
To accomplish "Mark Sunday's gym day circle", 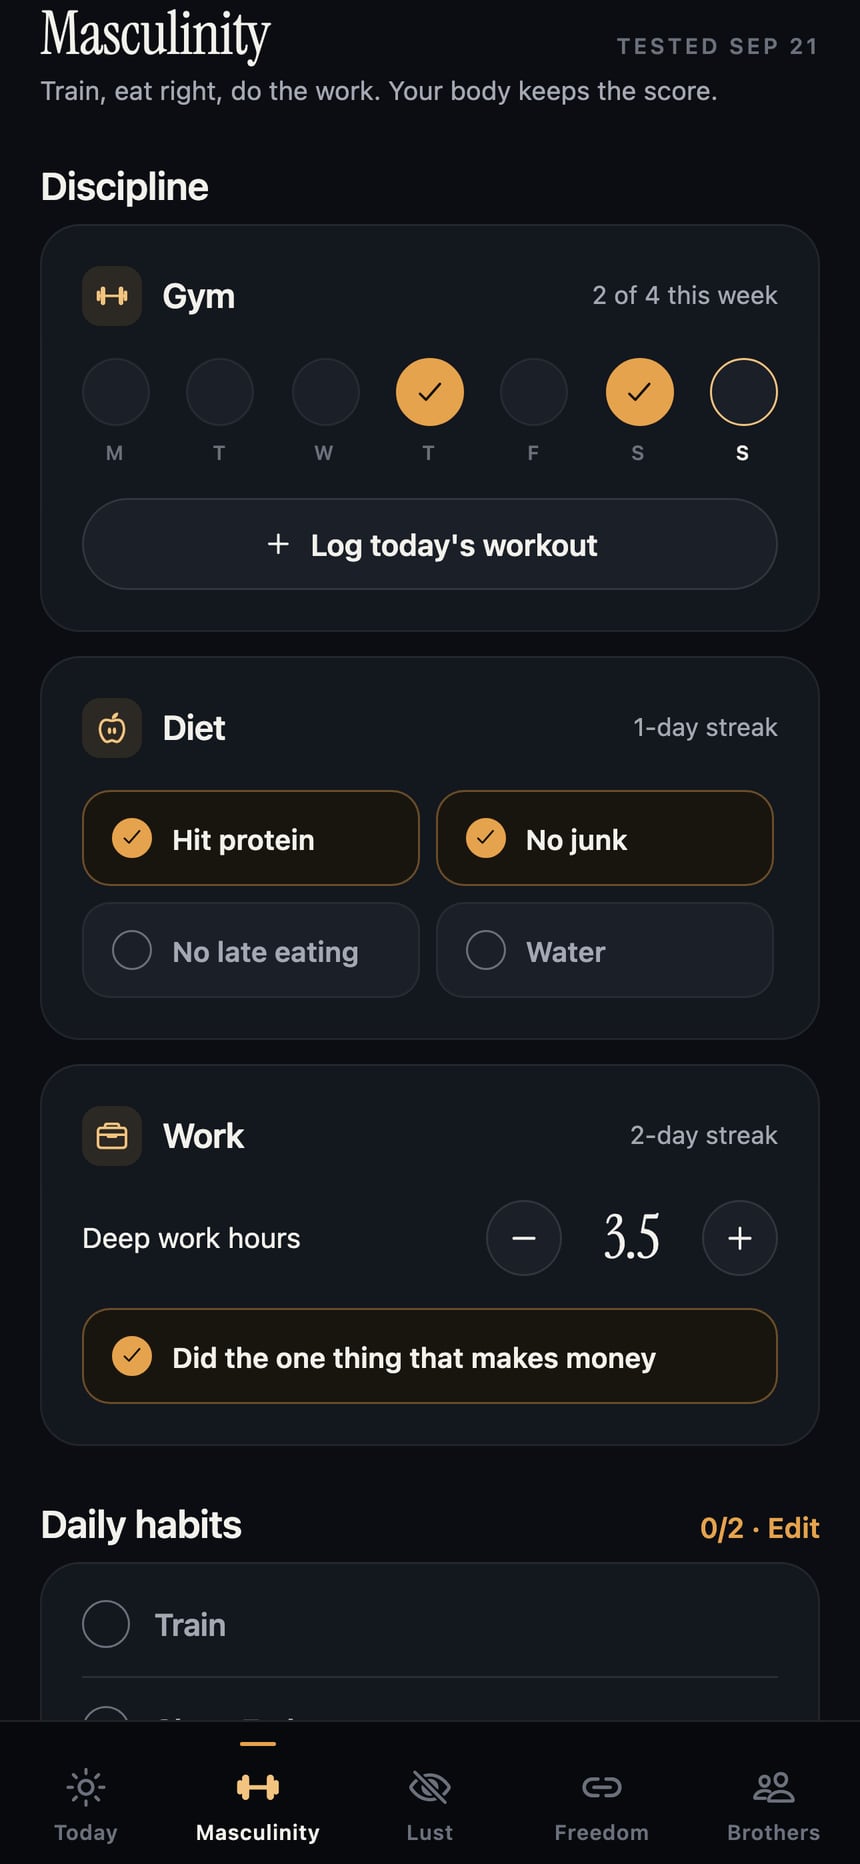I will pyautogui.click(x=743, y=392).
